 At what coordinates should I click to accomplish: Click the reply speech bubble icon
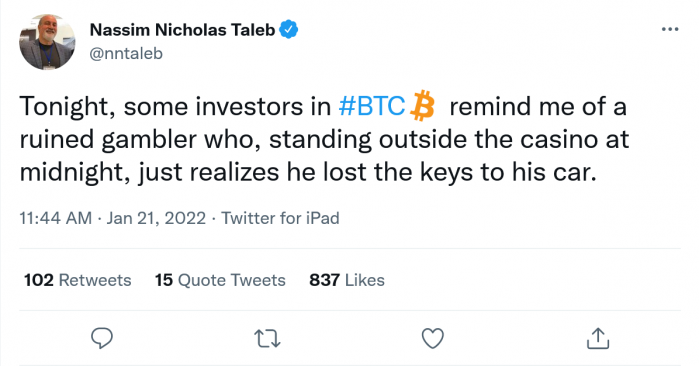(102, 338)
